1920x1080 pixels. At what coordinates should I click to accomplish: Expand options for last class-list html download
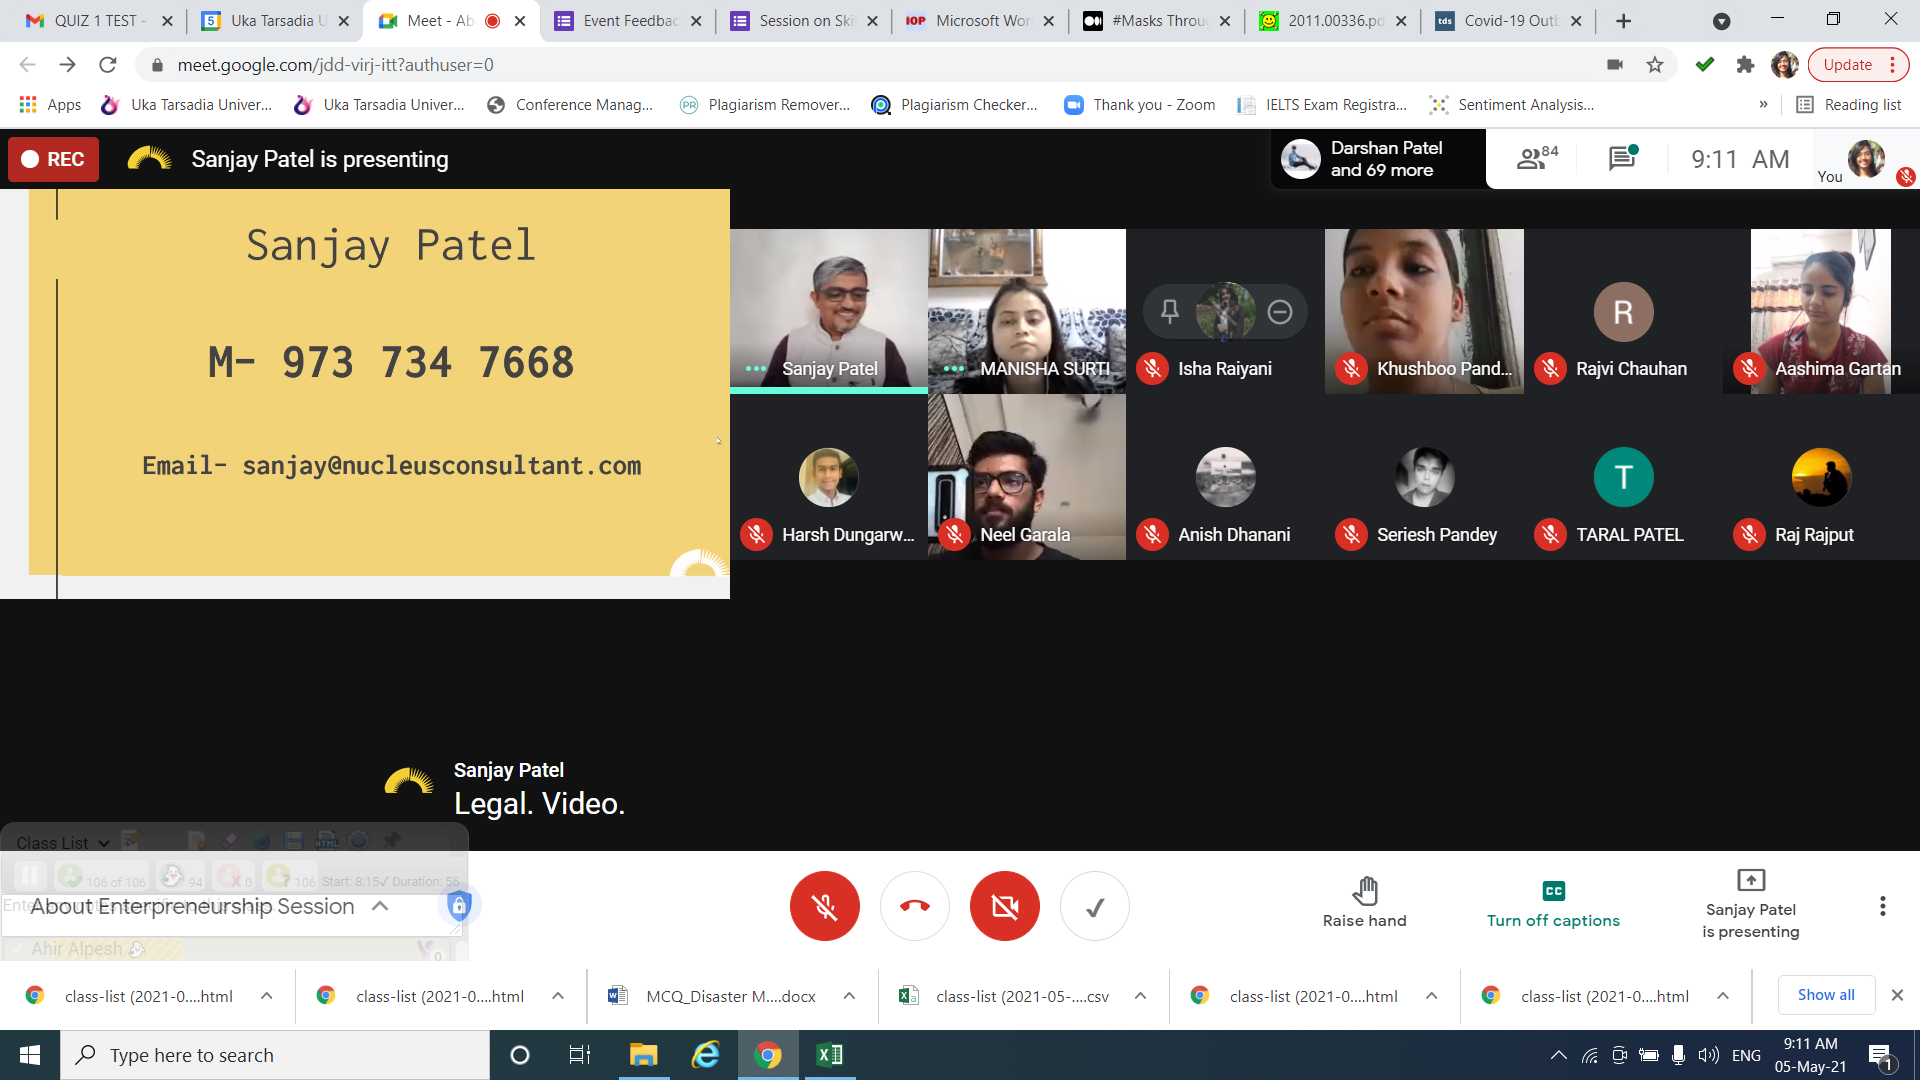tap(1723, 996)
